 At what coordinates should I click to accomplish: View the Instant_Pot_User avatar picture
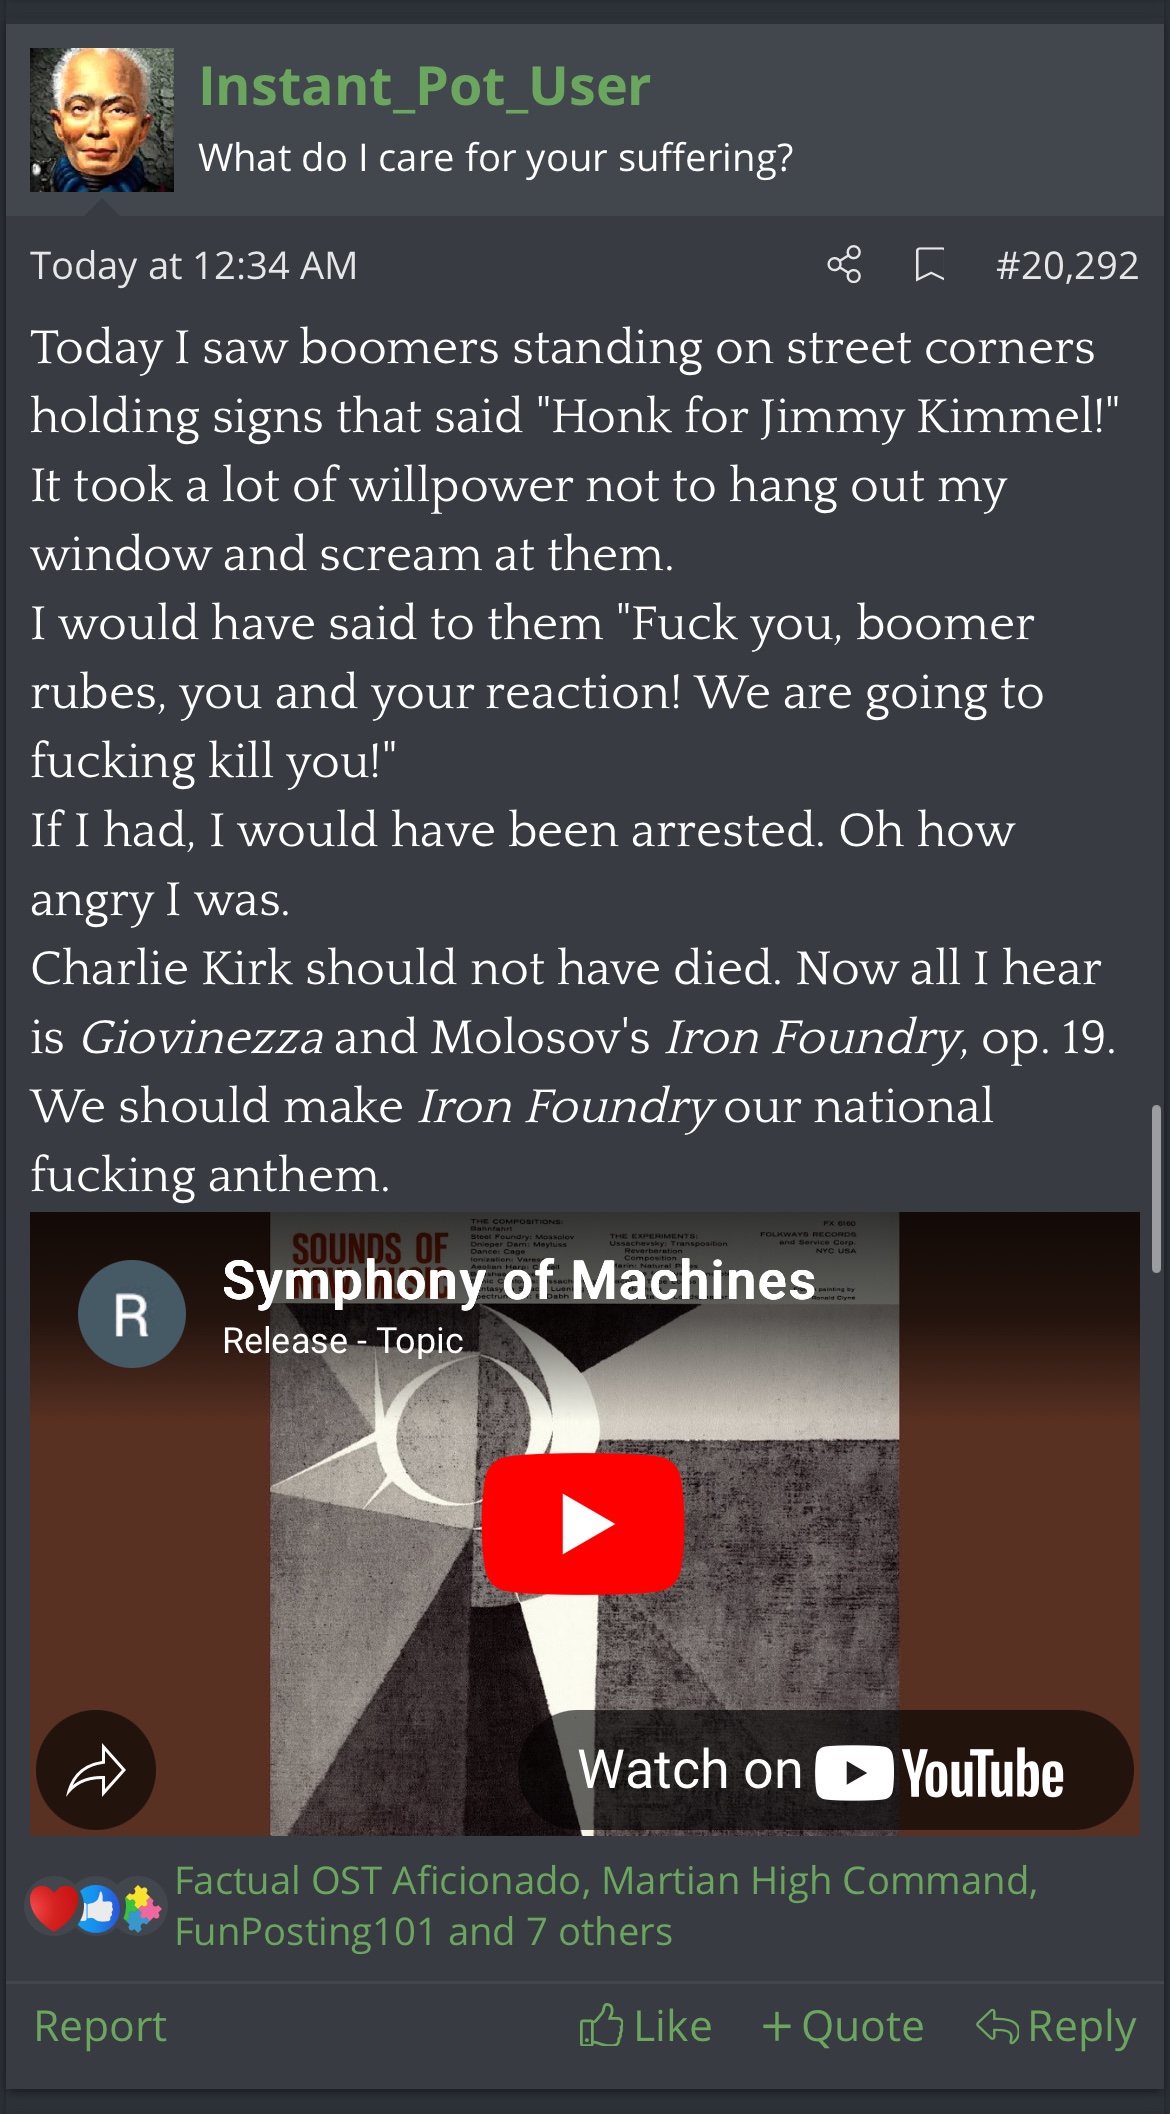coord(102,120)
